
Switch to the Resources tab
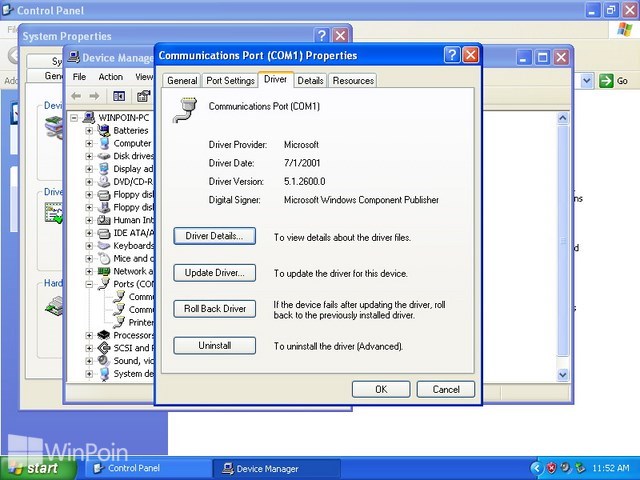353,80
